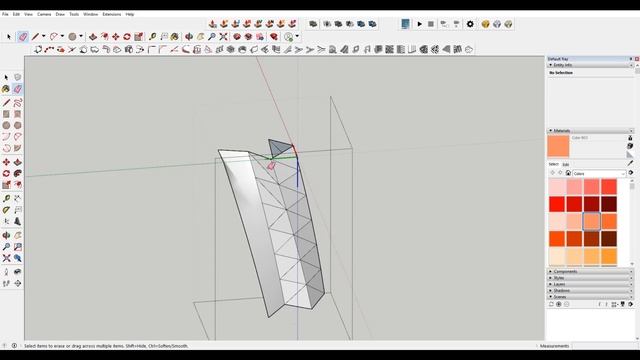Choose the highlighted orange swatch
This screenshot has width=640, height=360.
[591, 222]
